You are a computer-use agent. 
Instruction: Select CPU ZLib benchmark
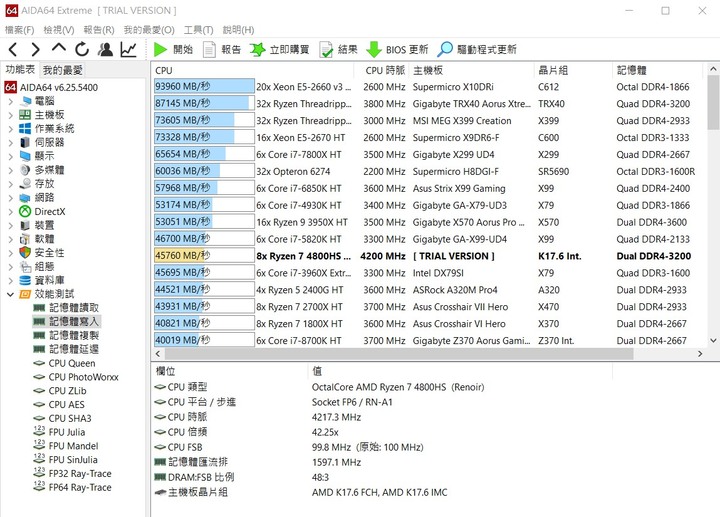(x=60, y=391)
